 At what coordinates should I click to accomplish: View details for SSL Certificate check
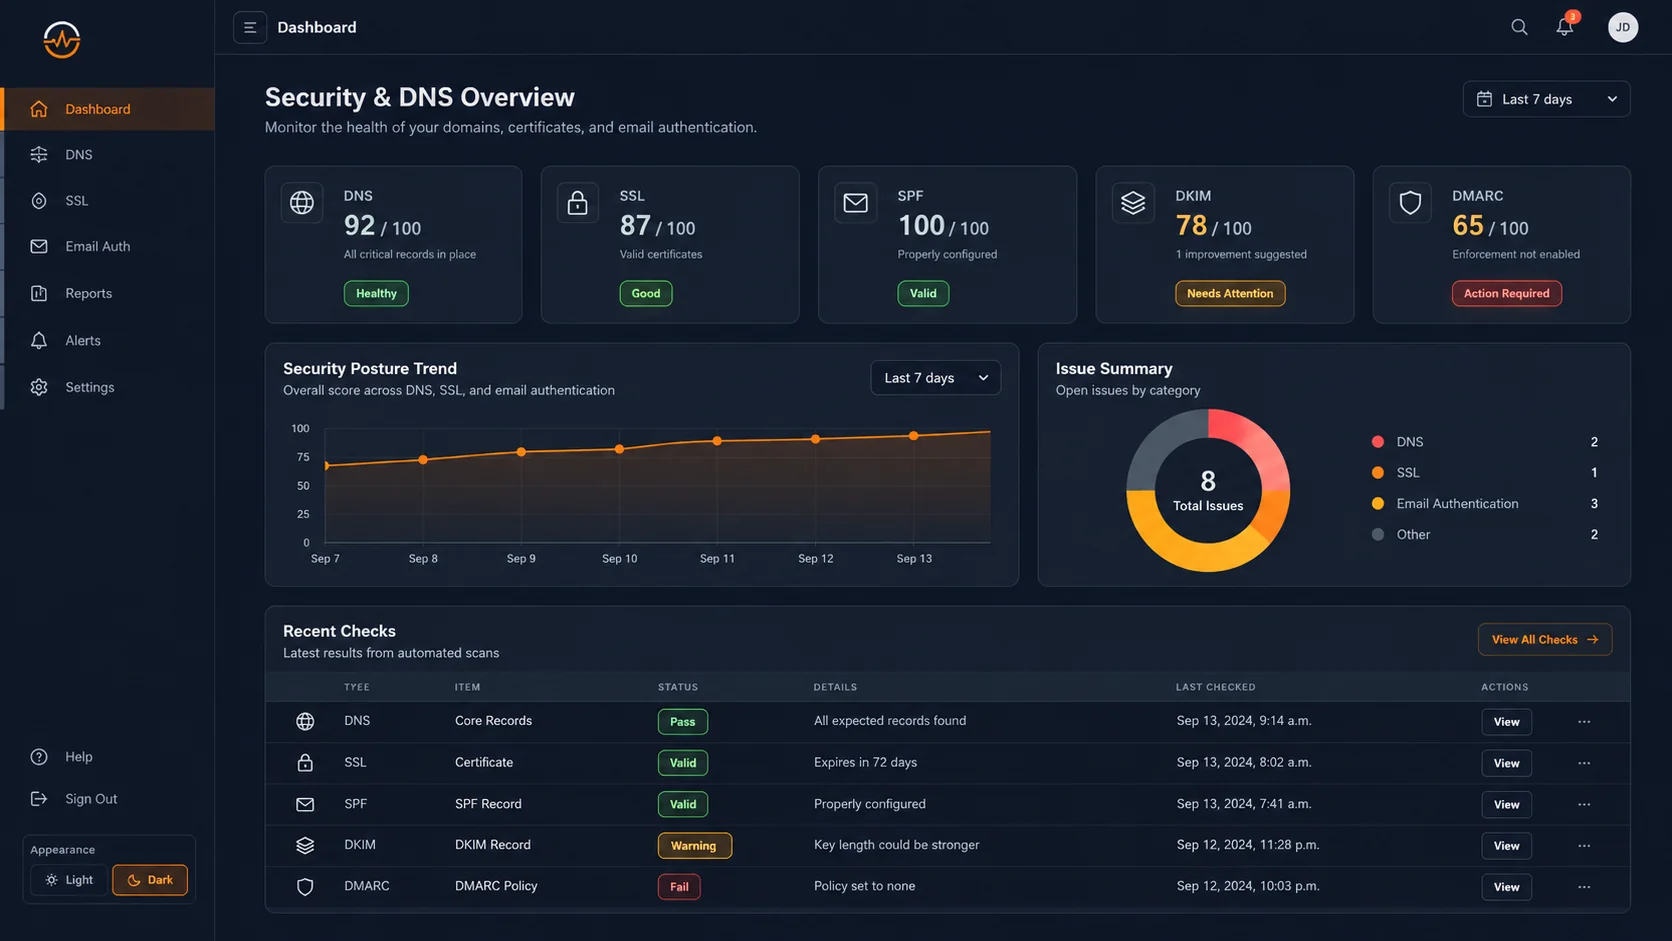pos(1506,763)
